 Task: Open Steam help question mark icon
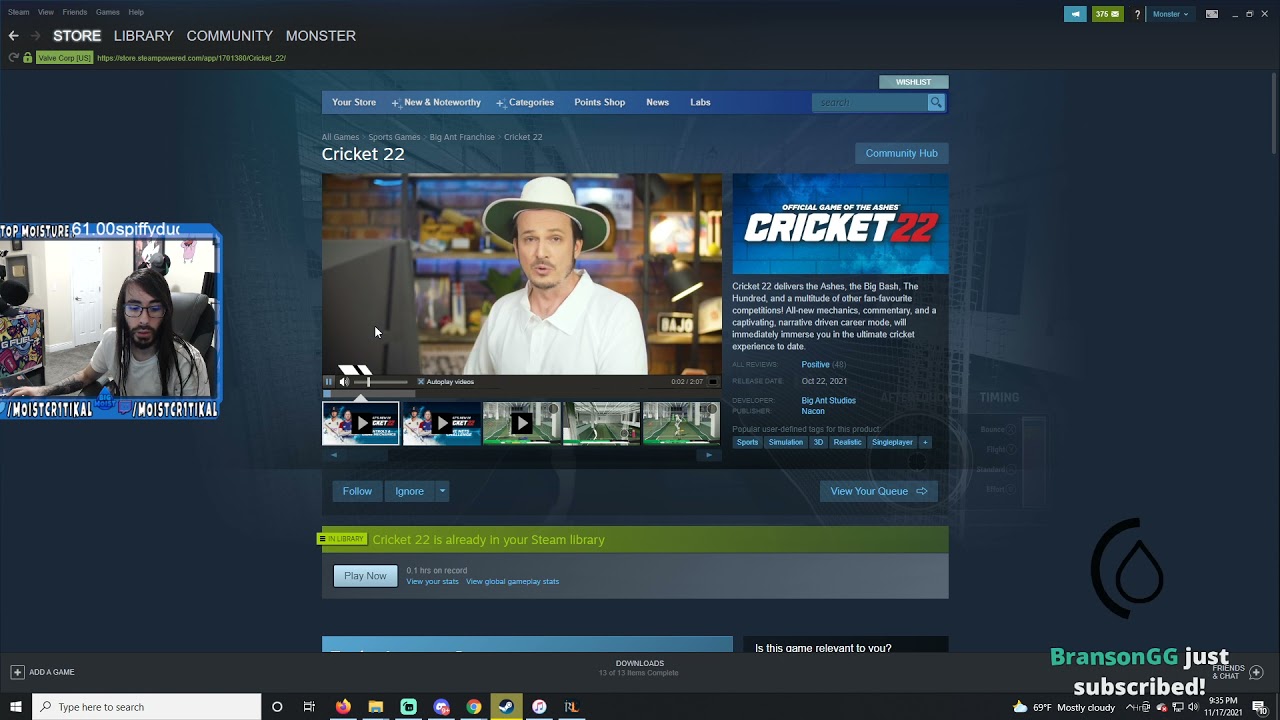(1137, 14)
